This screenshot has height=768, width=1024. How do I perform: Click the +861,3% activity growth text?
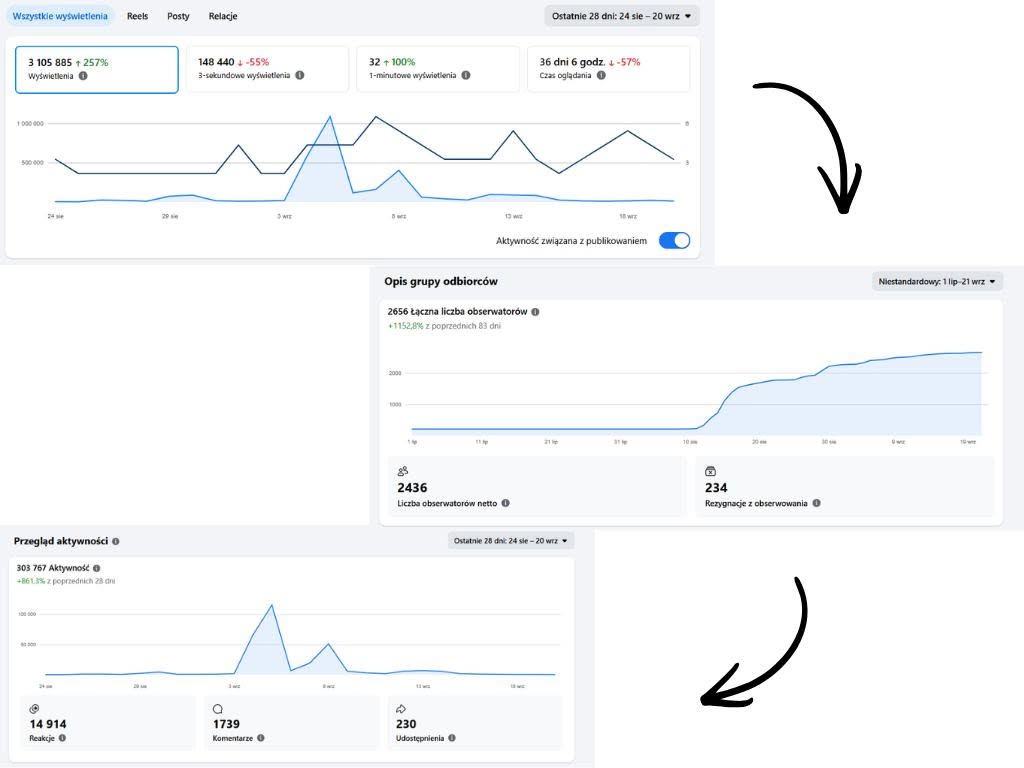(x=31, y=581)
